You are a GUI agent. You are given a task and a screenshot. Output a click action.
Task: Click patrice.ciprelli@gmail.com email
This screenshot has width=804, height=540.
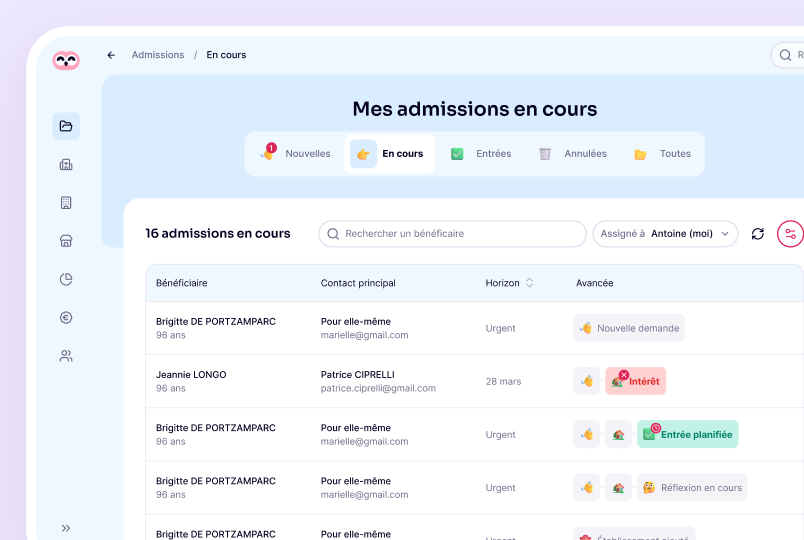click(x=378, y=388)
